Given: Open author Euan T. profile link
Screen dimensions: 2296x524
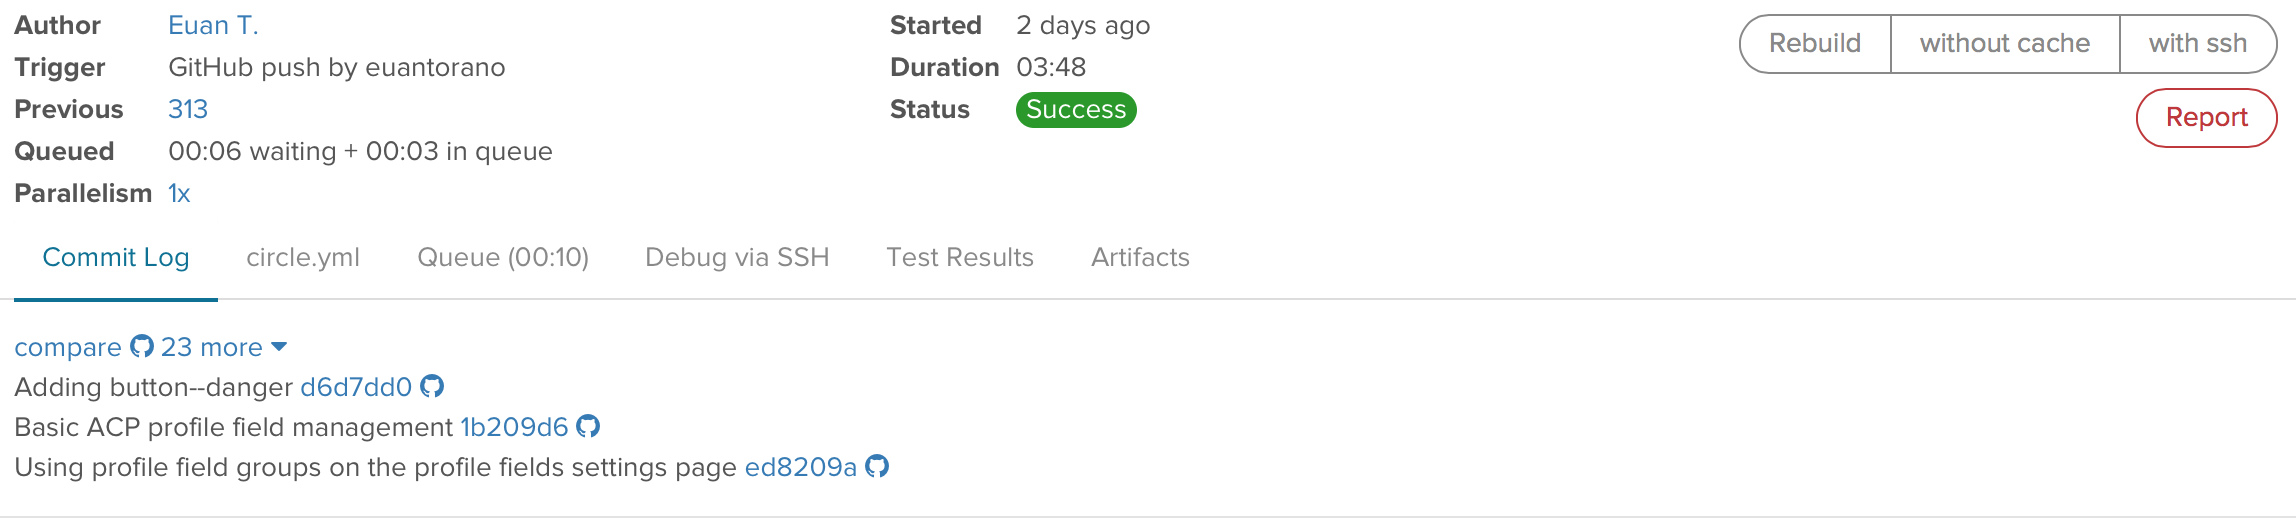Looking at the screenshot, I should coord(213,26).
